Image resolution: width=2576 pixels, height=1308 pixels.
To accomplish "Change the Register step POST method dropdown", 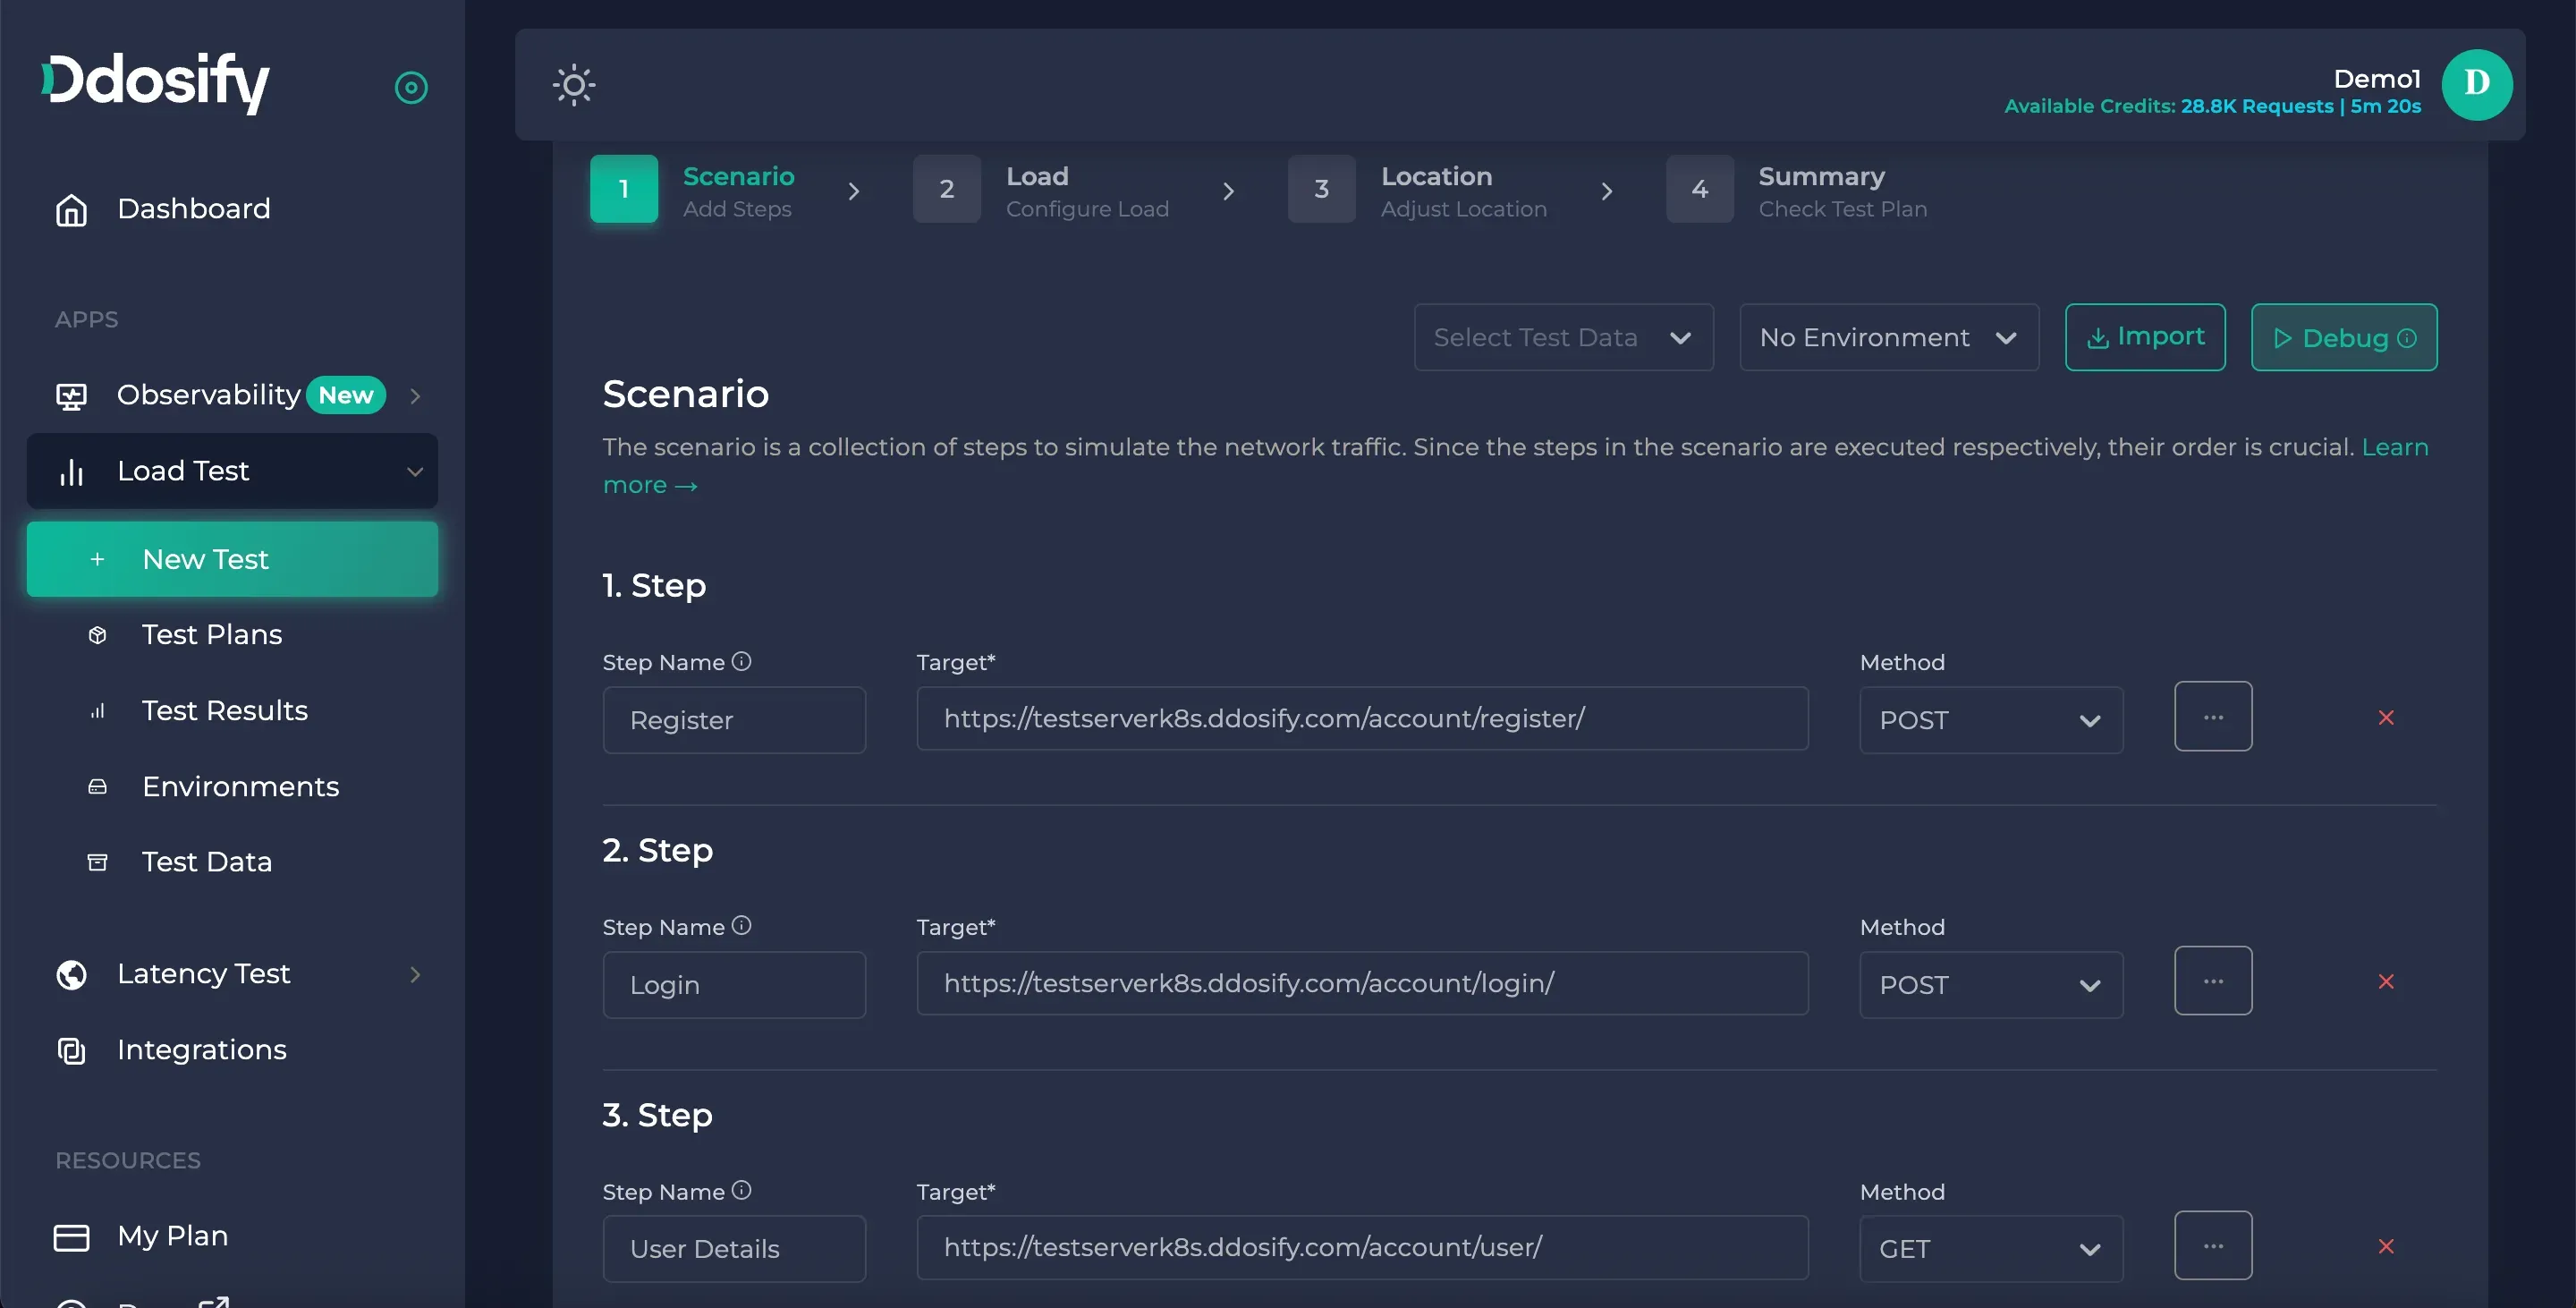I will [x=1990, y=721].
